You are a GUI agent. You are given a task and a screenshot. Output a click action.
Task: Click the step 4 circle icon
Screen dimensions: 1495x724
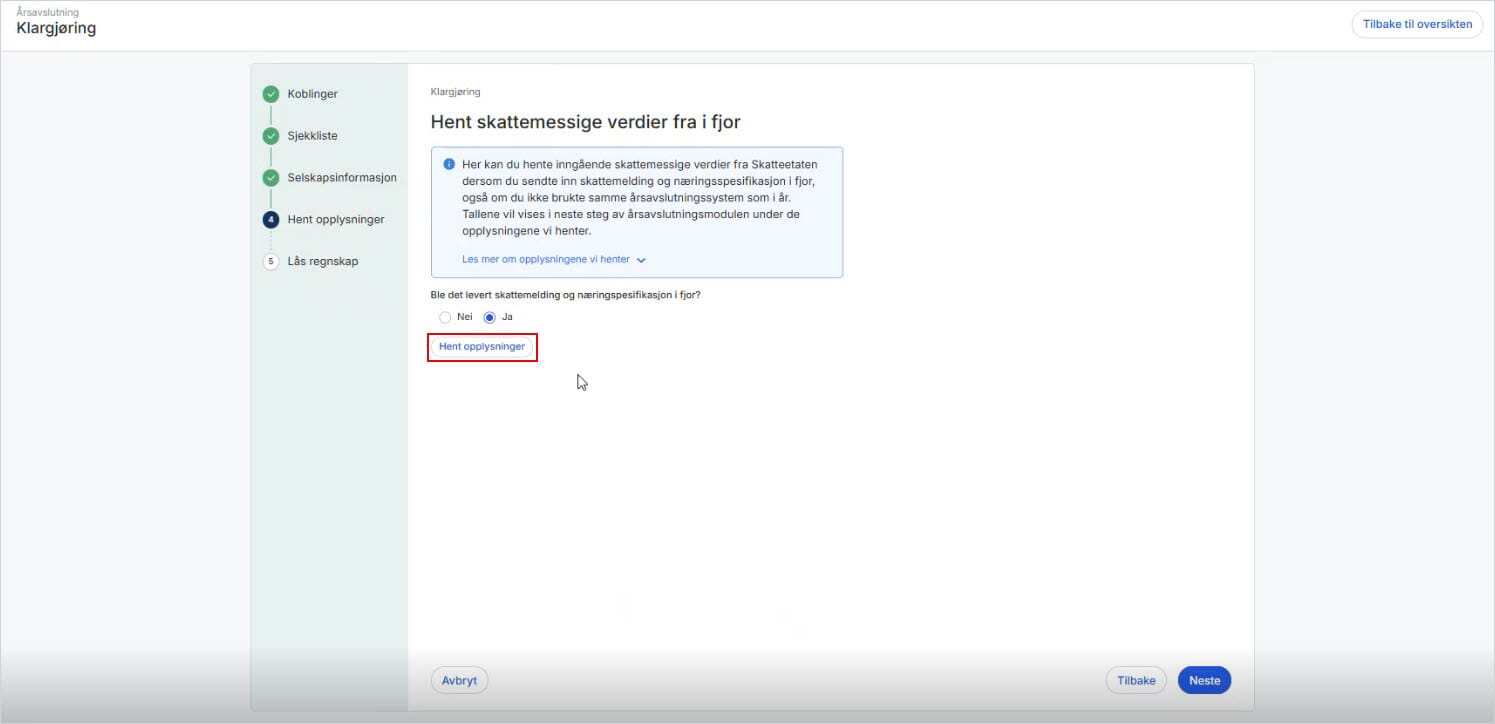point(271,220)
